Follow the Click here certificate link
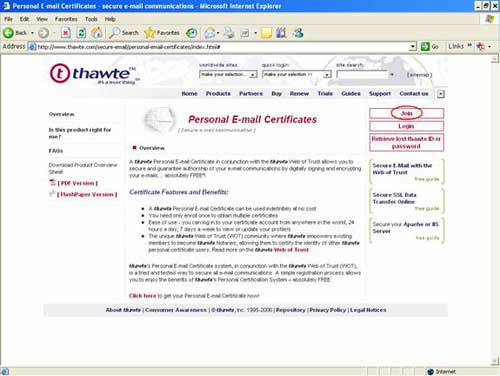The image size is (500, 376). [x=142, y=296]
